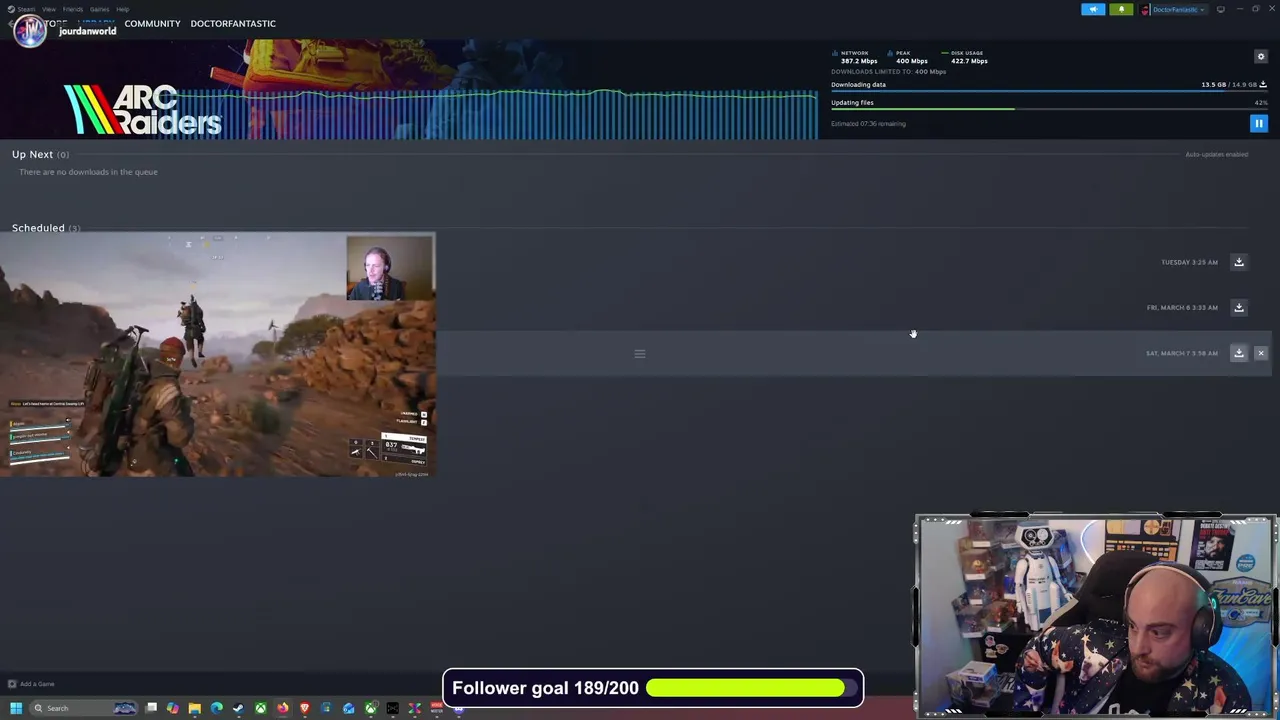
Task: Open Copilot from the taskbar
Action: pyautogui.click(x=173, y=708)
